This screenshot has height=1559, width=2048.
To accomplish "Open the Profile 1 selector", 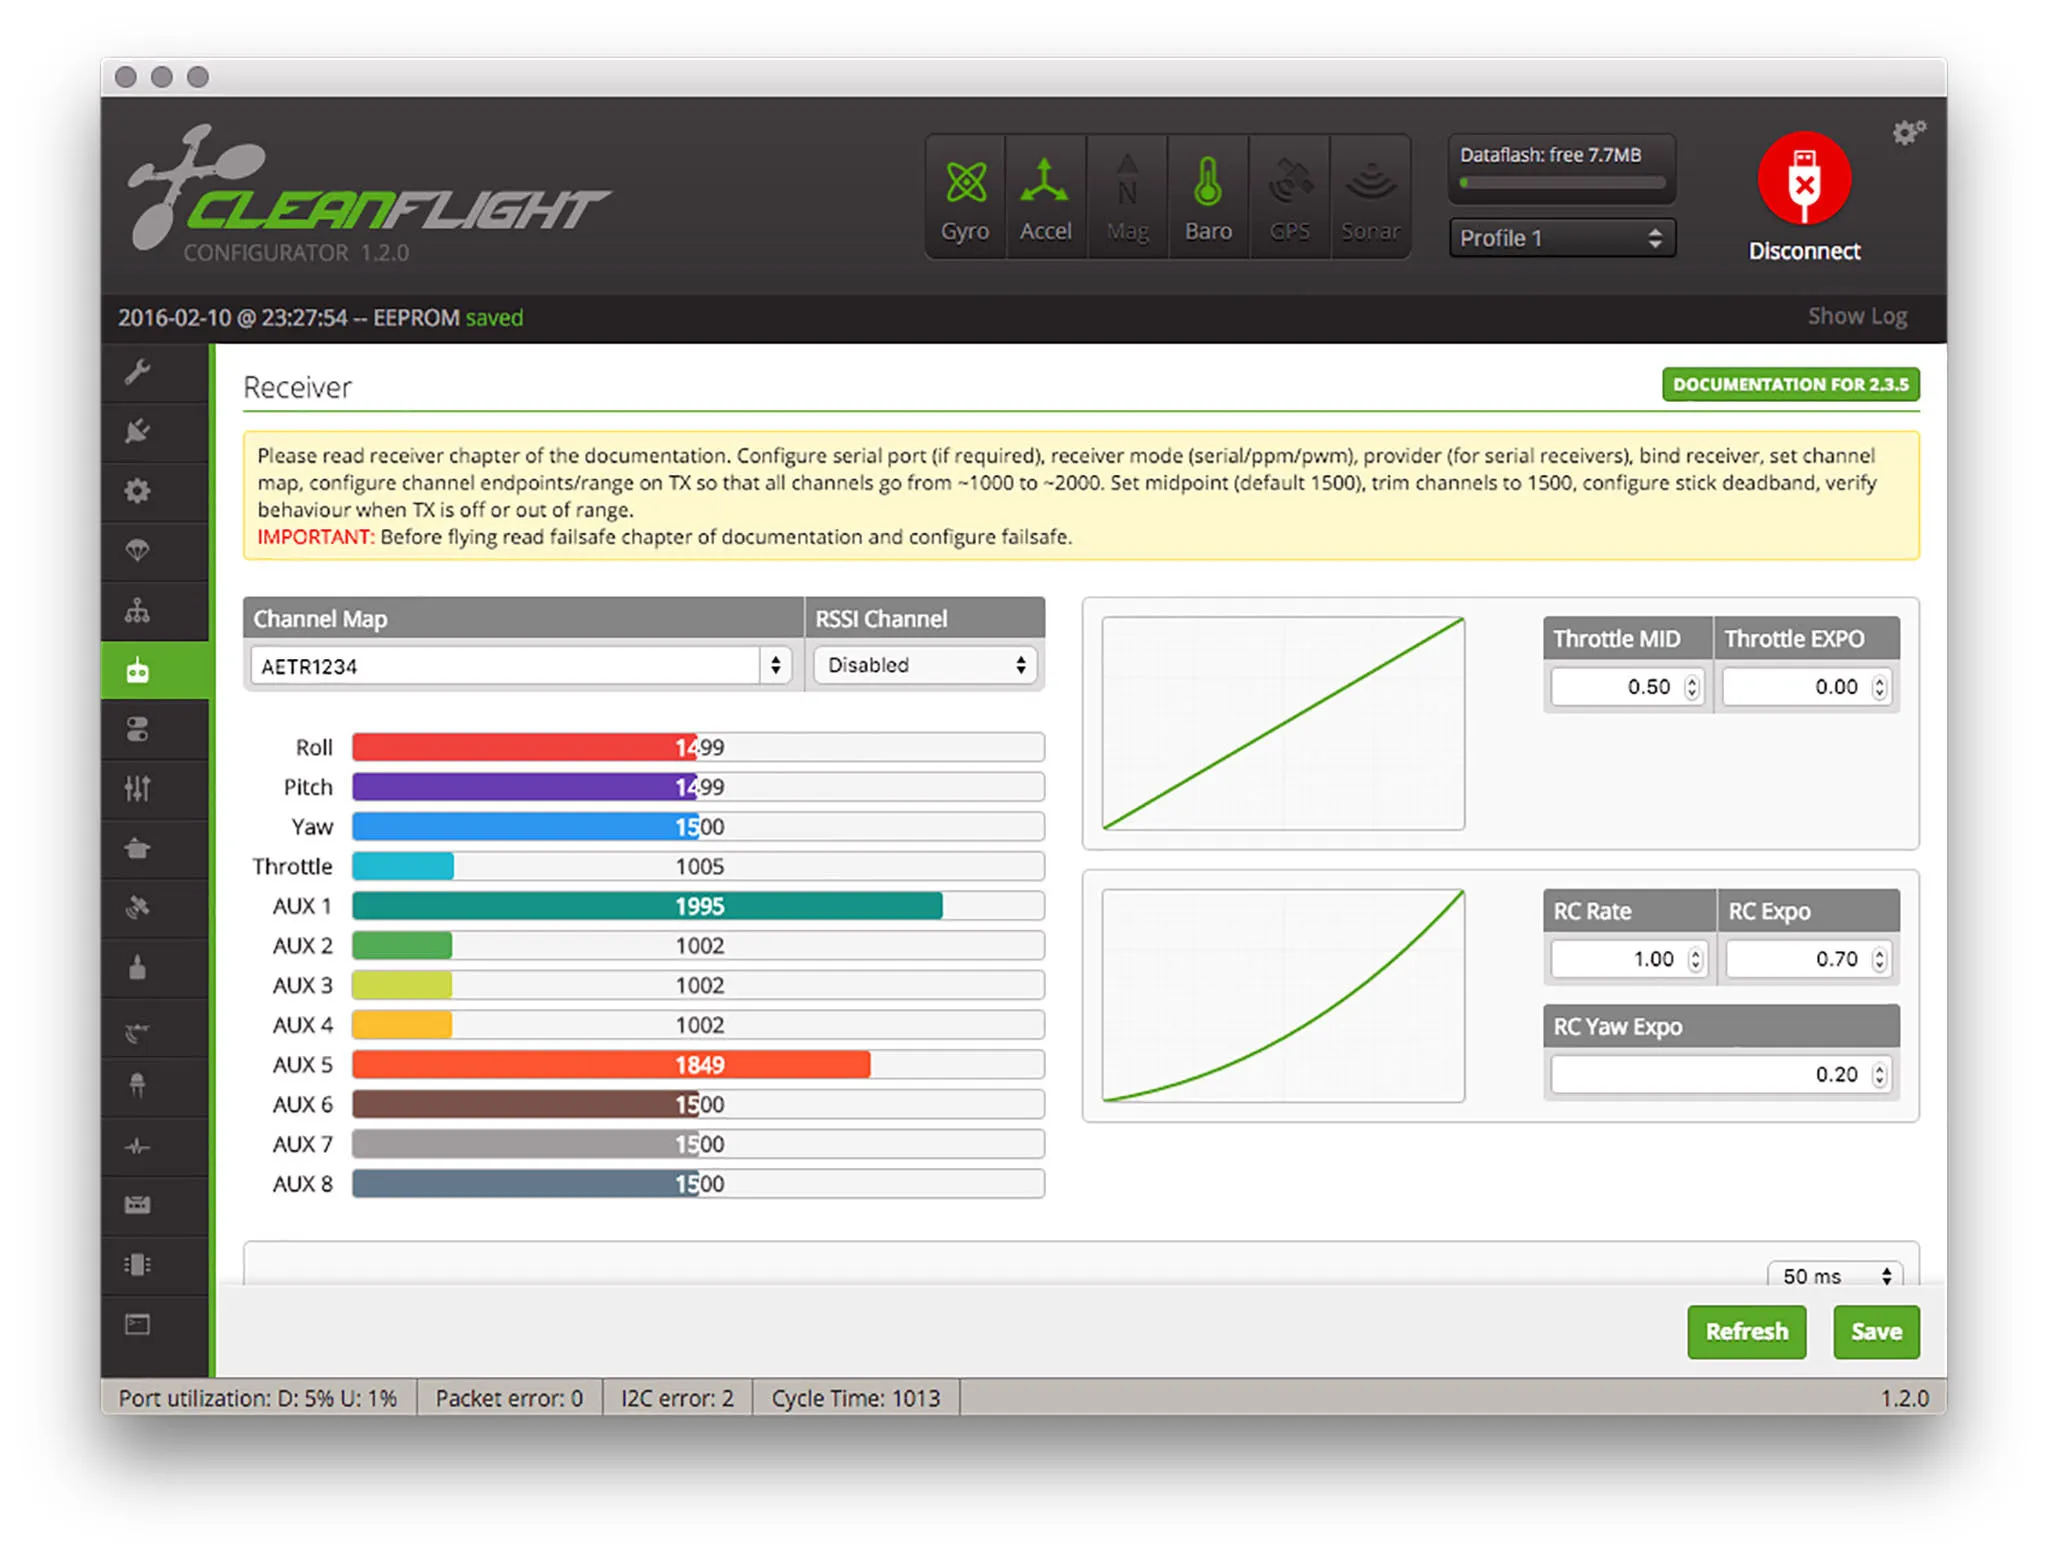I will pyautogui.click(x=1561, y=238).
